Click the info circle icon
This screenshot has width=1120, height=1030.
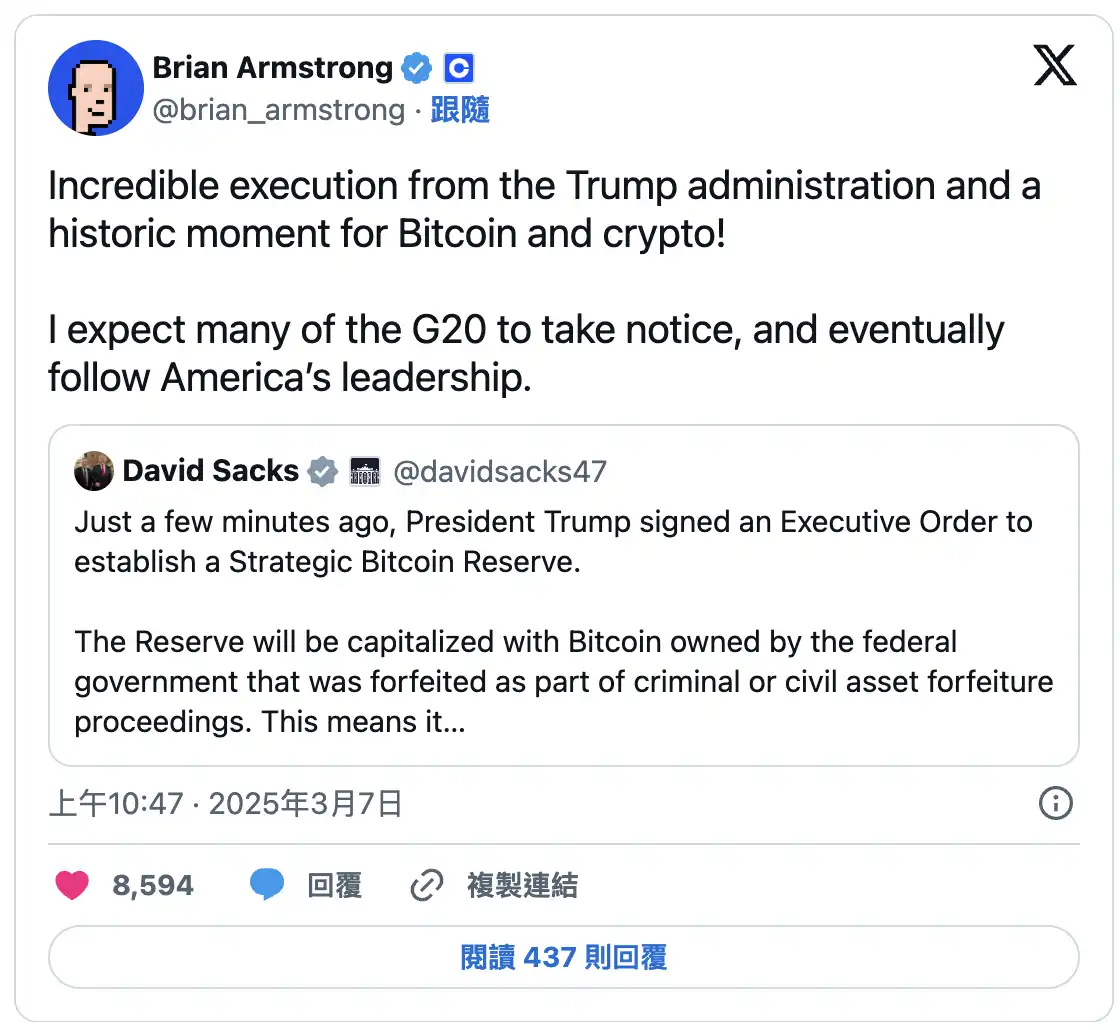pos(1056,803)
